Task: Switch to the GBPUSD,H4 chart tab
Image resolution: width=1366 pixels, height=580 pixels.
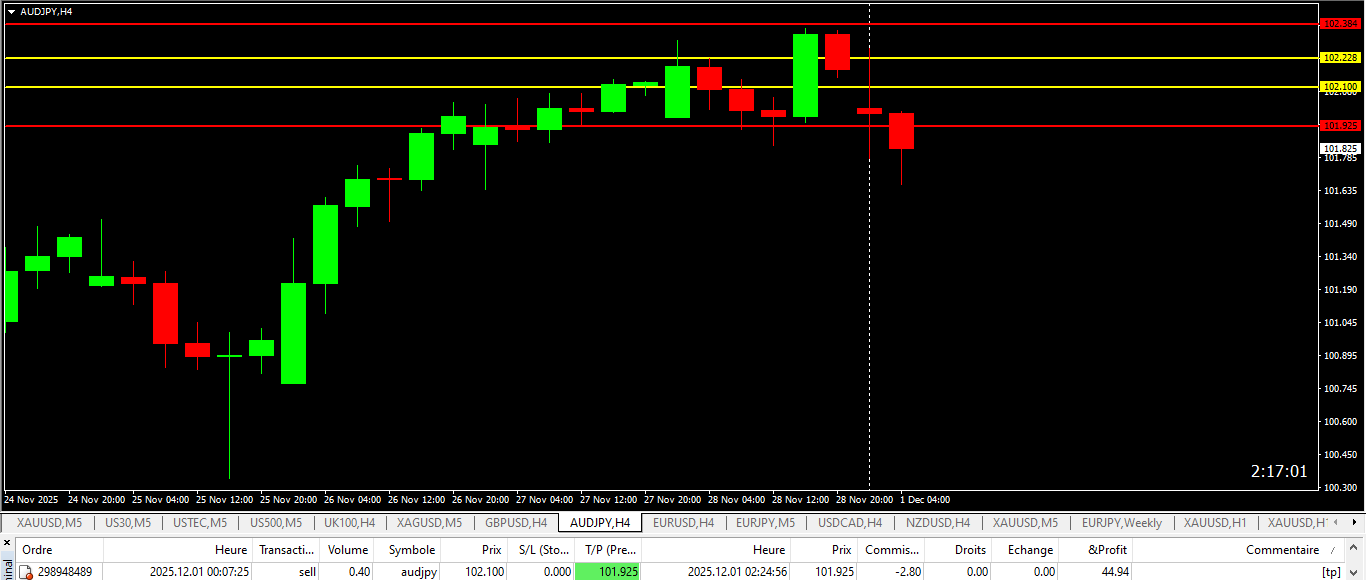Action: point(516,523)
